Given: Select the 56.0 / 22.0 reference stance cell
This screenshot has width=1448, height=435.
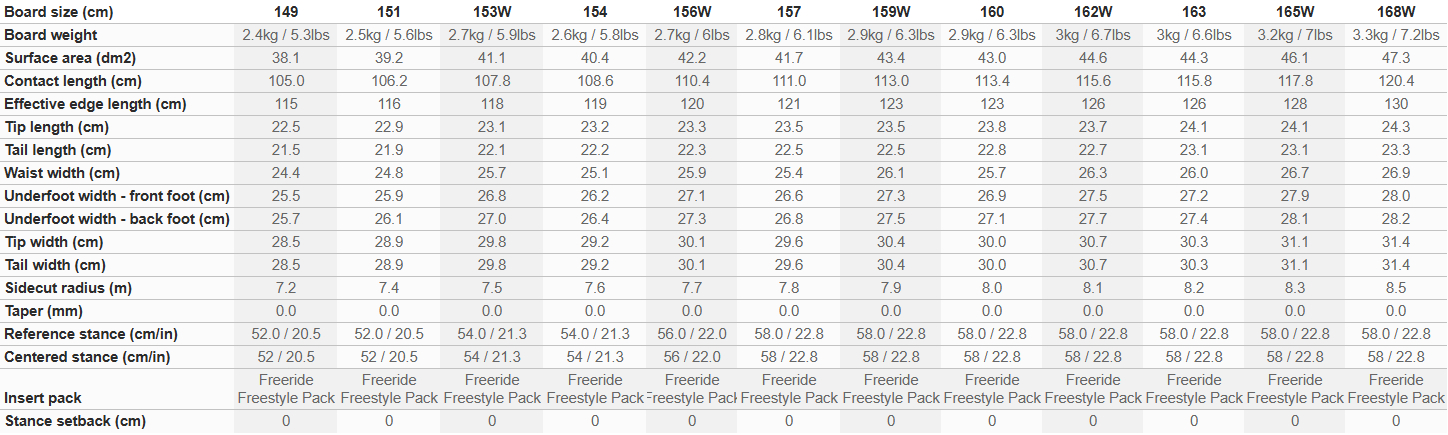Looking at the screenshot, I should [692, 334].
